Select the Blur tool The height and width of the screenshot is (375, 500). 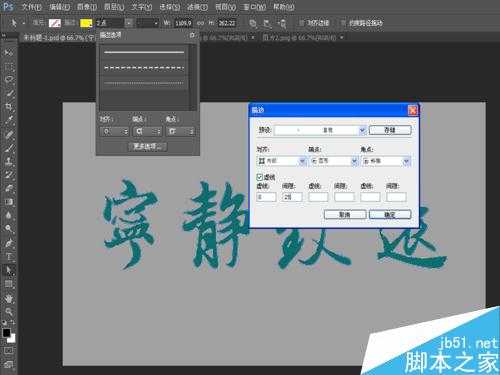pyautogui.click(x=9, y=215)
